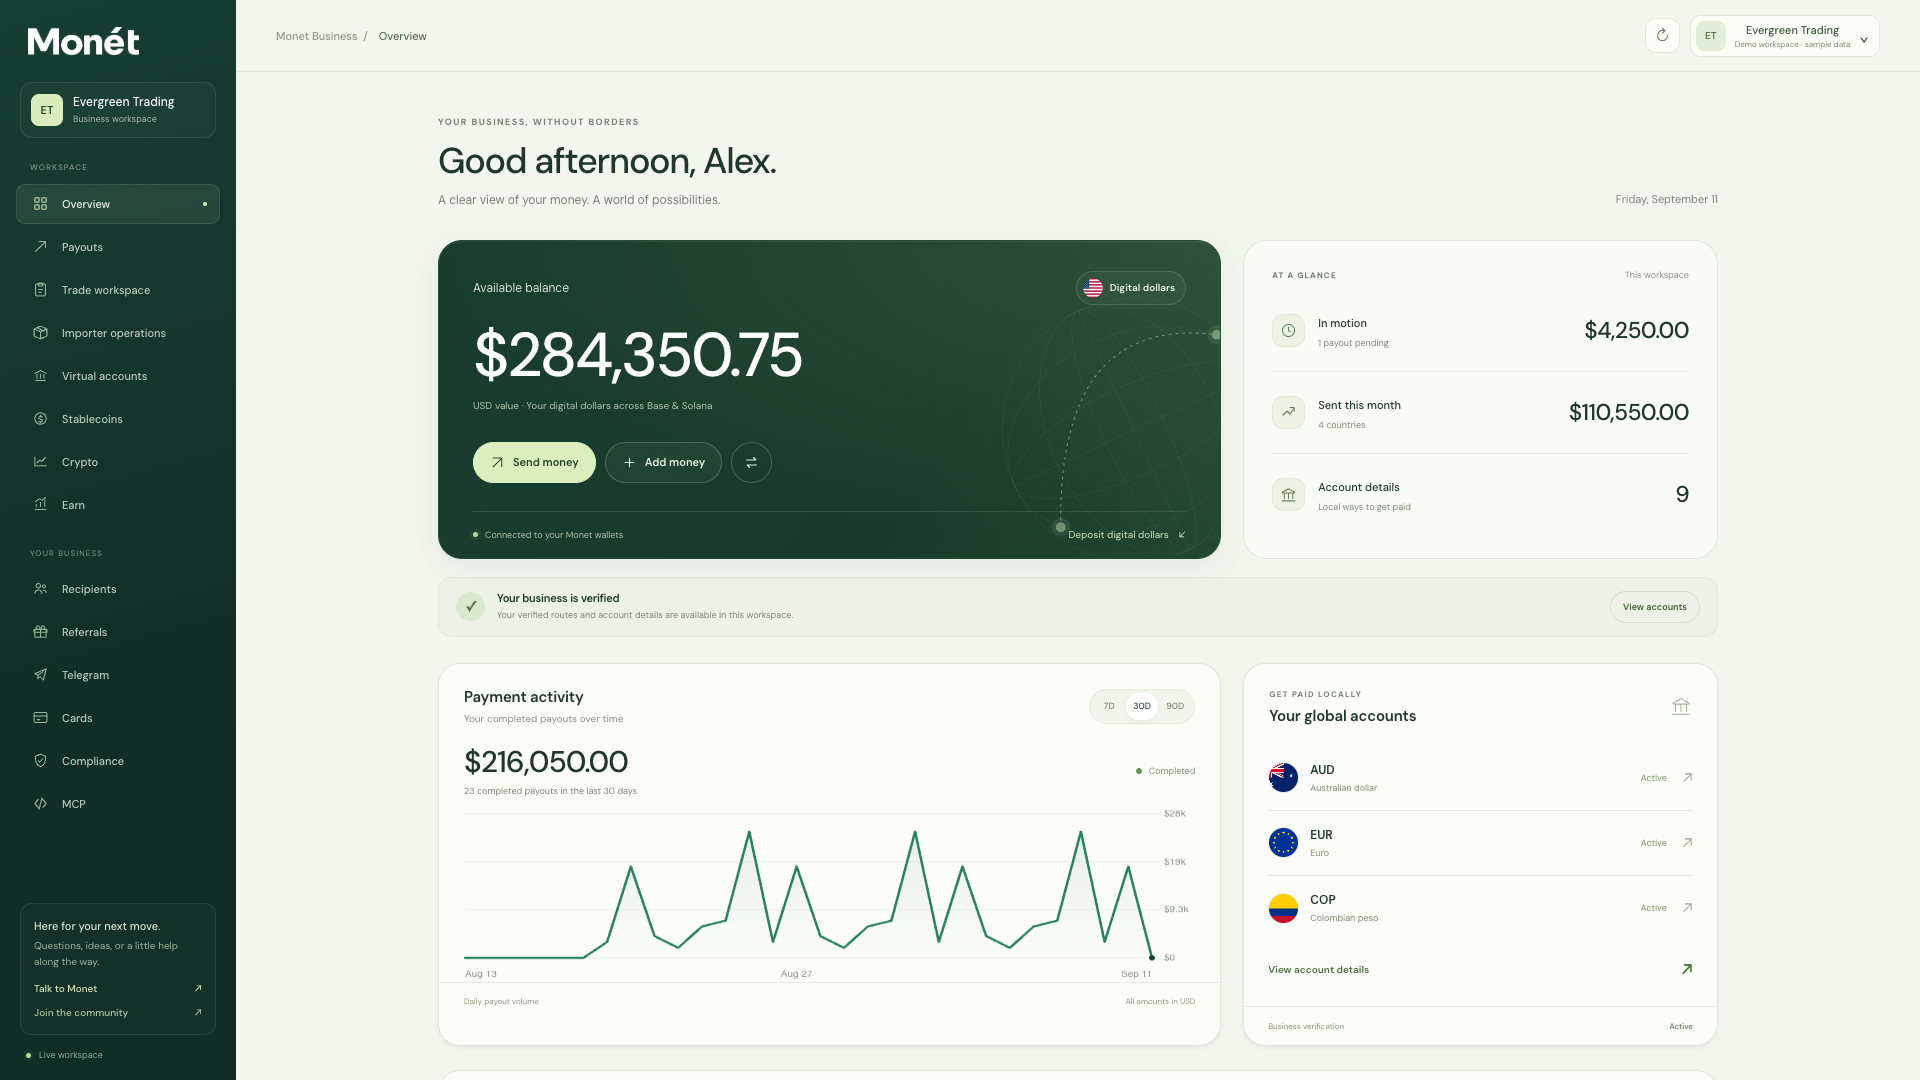The image size is (1920, 1080).
Task: Open the AUD account arrow icon
Action: tap(1687, 778)
